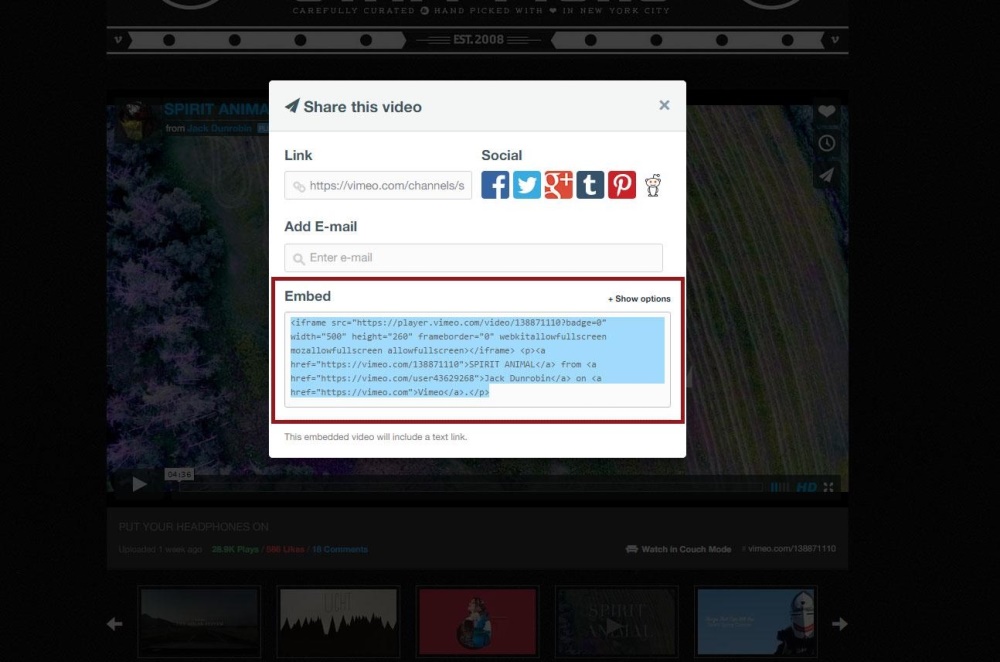Click the Vimeo v icon at left of banner
Viewport: 1000px width, 662px height.
[x=118, y=40]
